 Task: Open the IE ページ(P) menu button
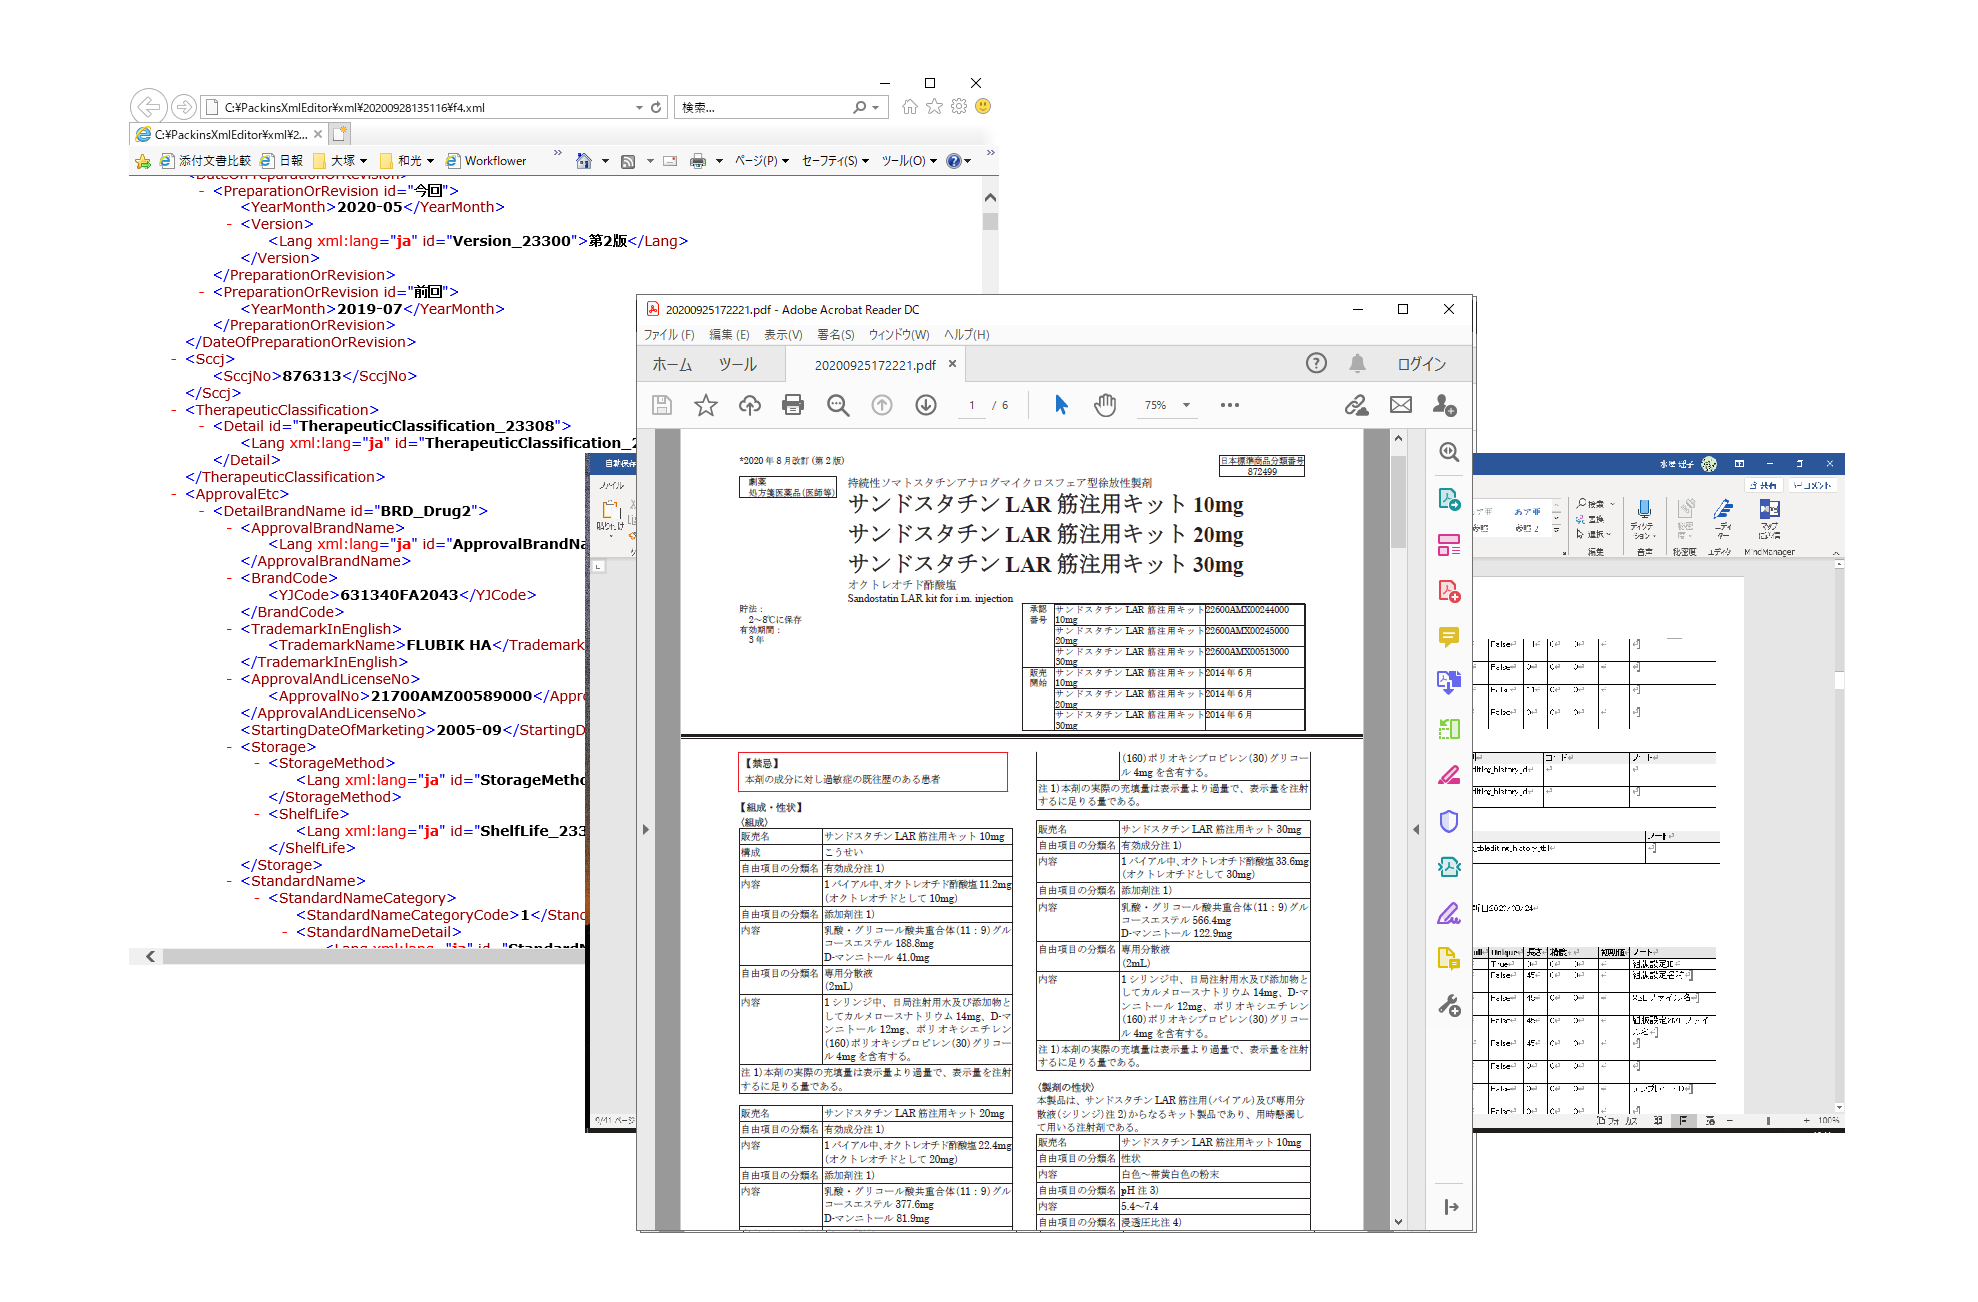[x=762, y=161]
